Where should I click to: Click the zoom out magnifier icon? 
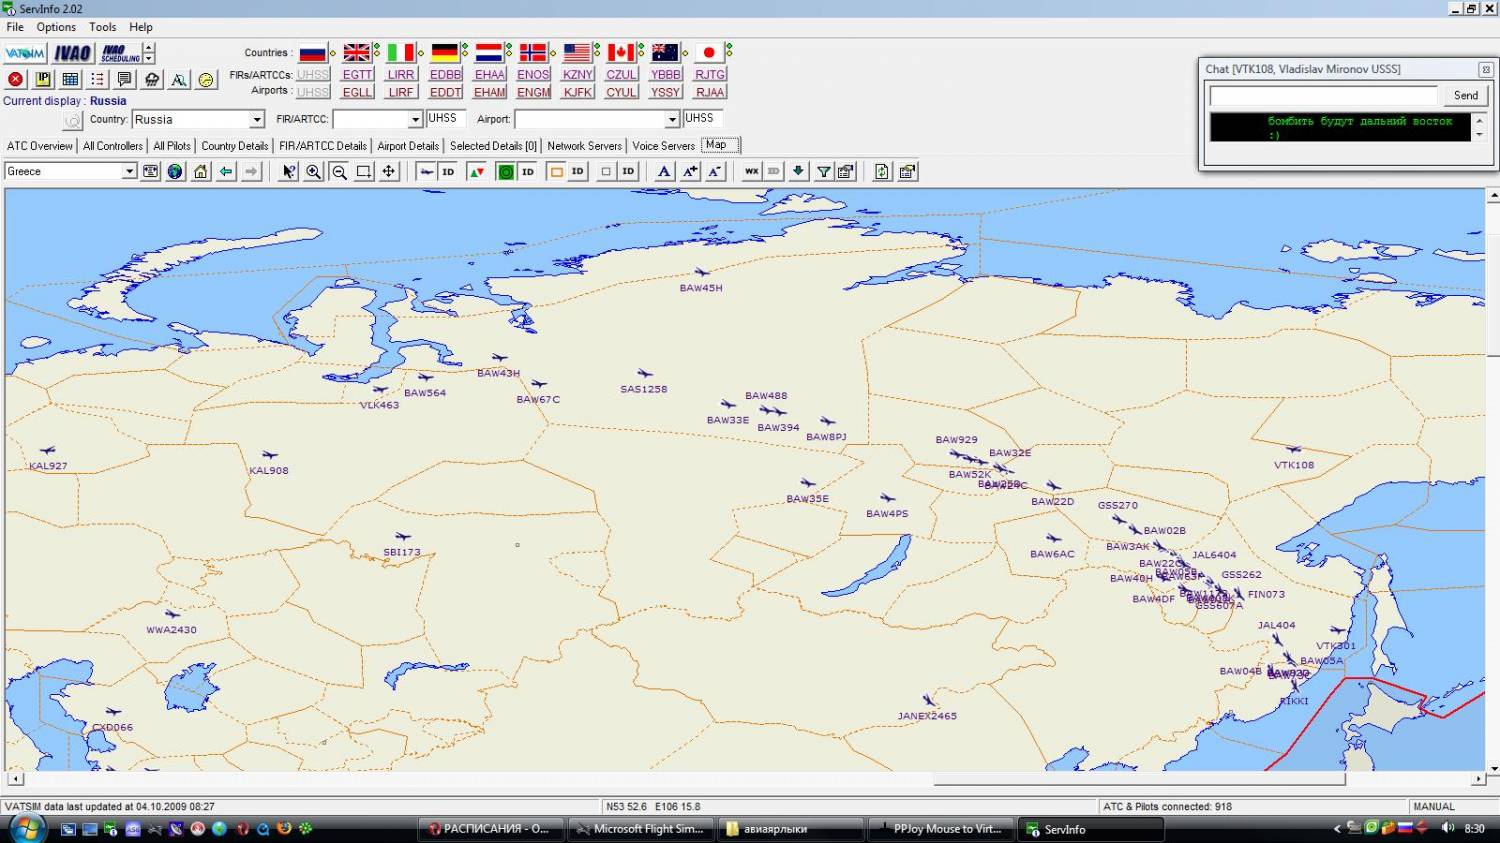[339, 172]
